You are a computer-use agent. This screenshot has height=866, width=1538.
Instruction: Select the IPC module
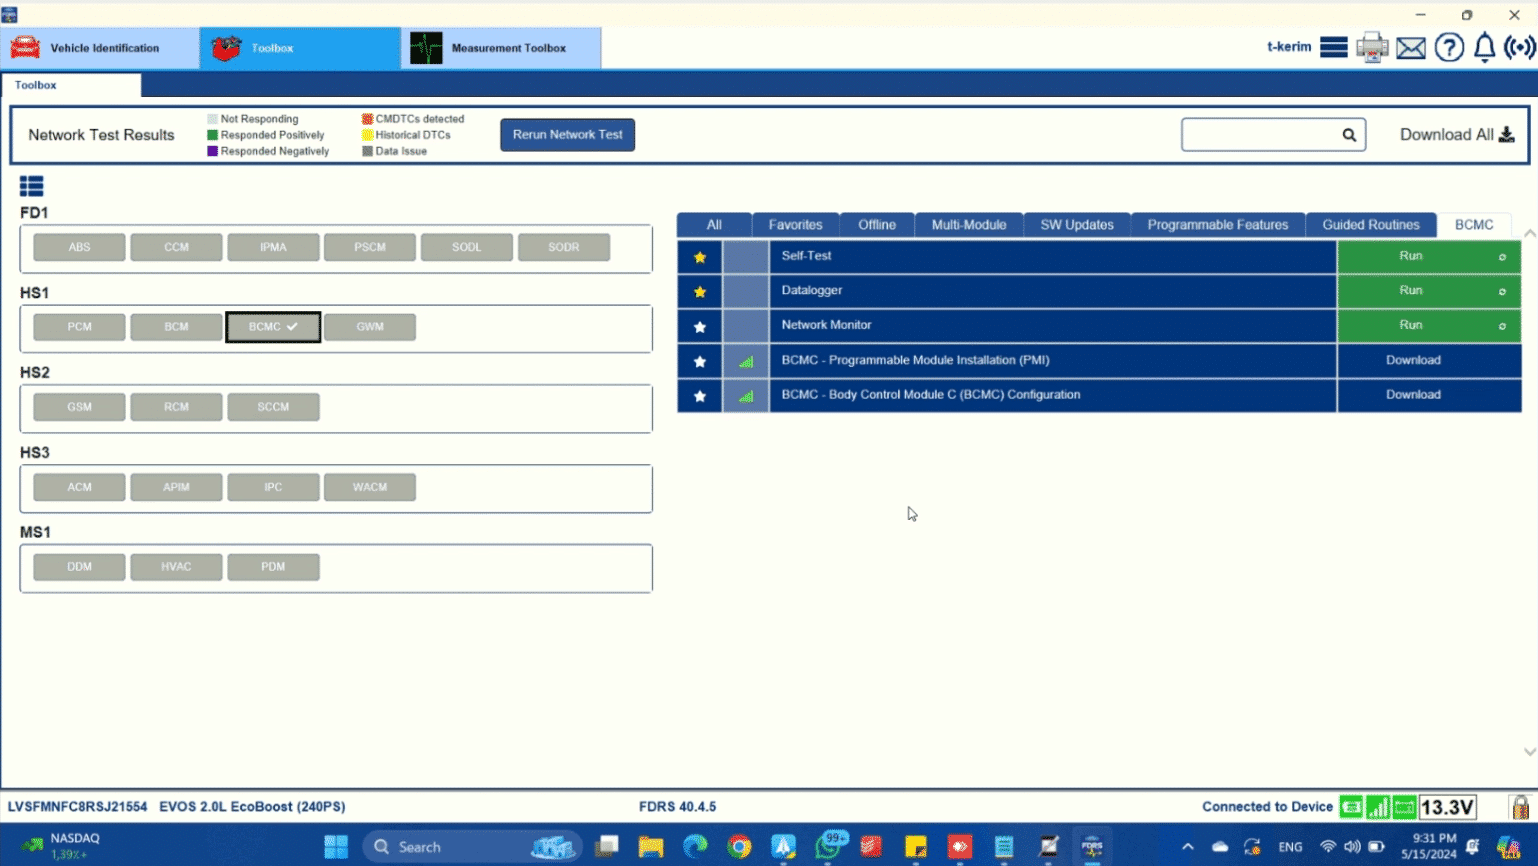click(x=273, y=487)
